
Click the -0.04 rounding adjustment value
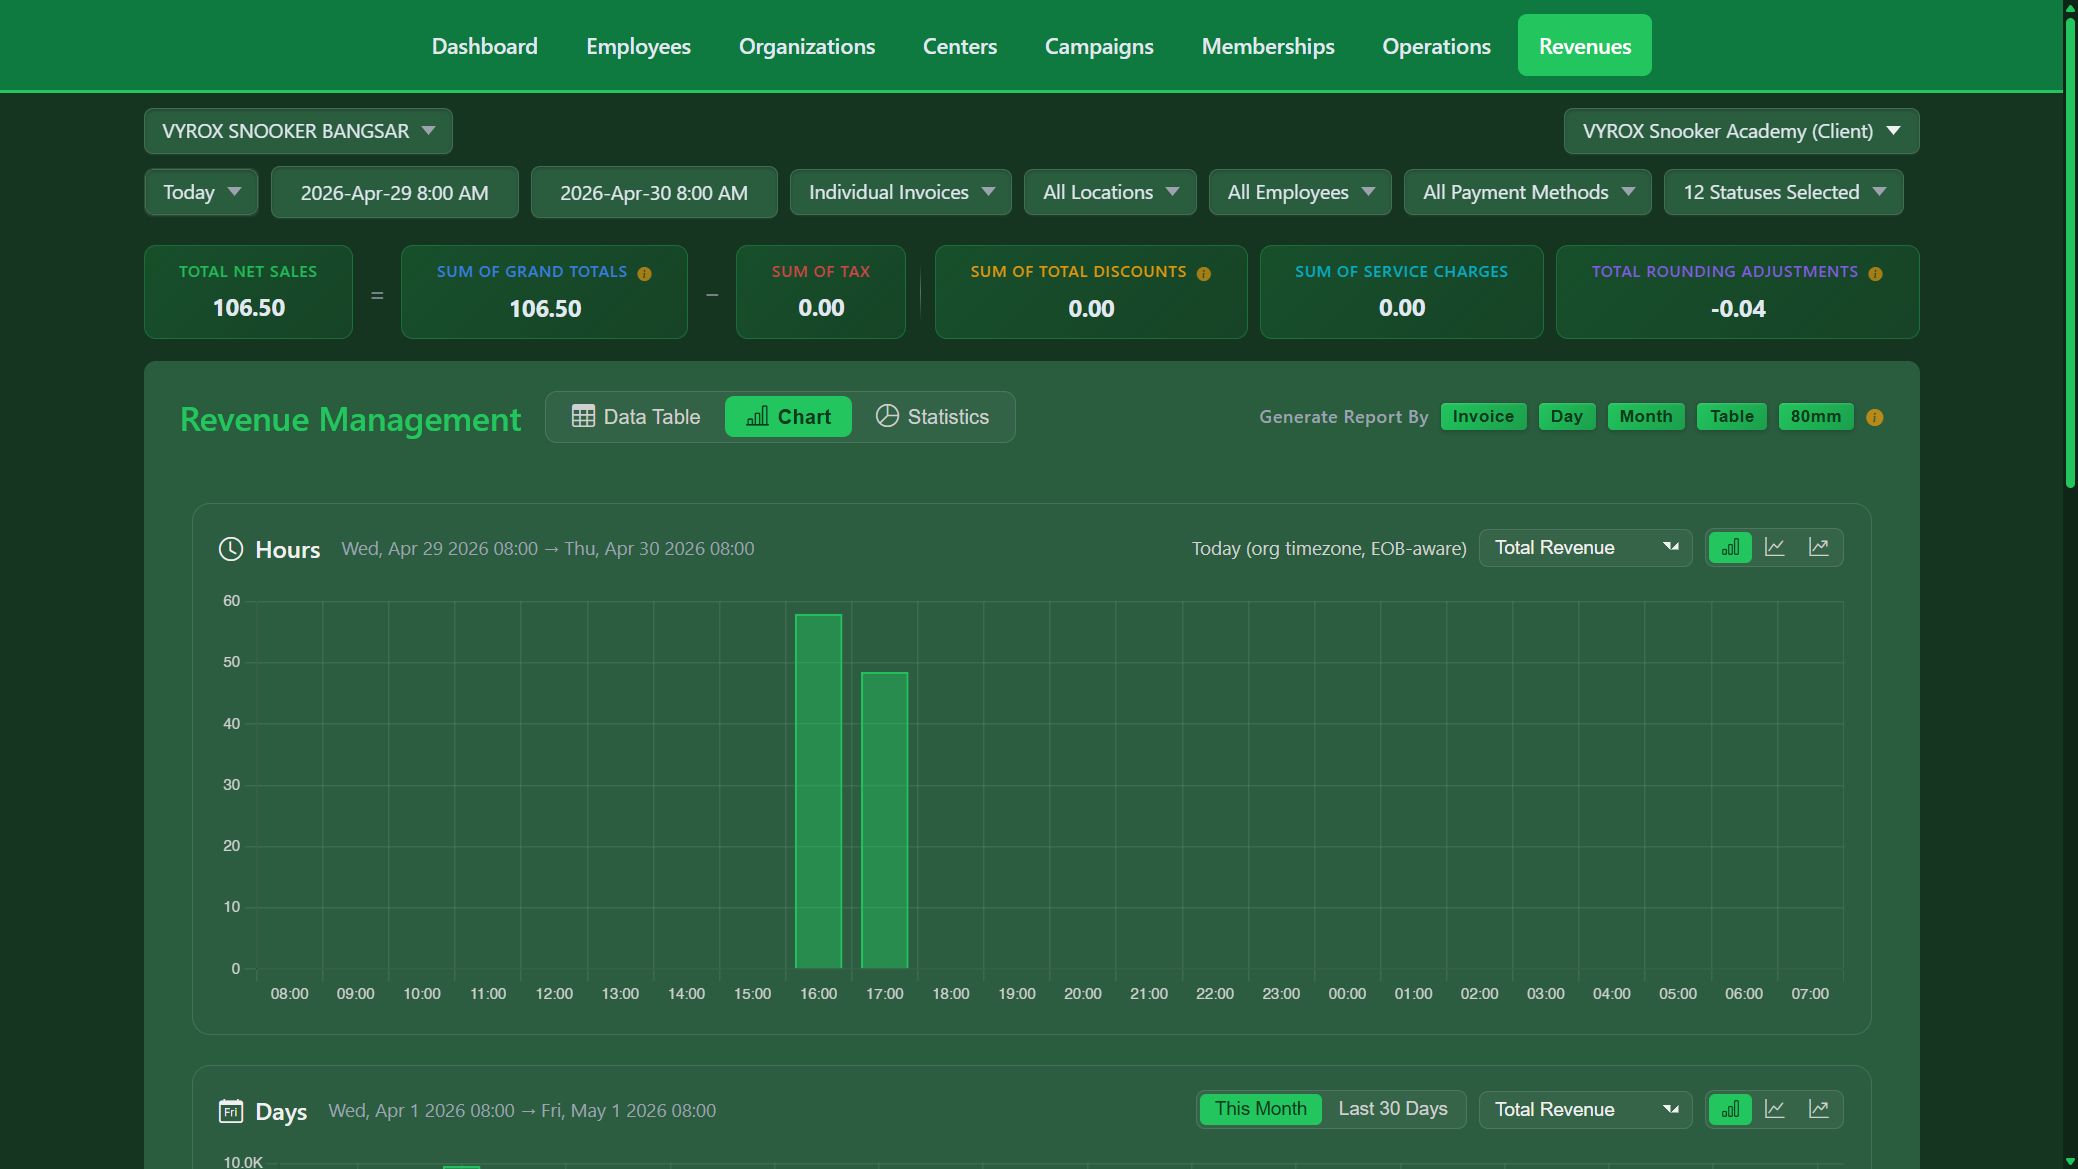pos(1738,309)
